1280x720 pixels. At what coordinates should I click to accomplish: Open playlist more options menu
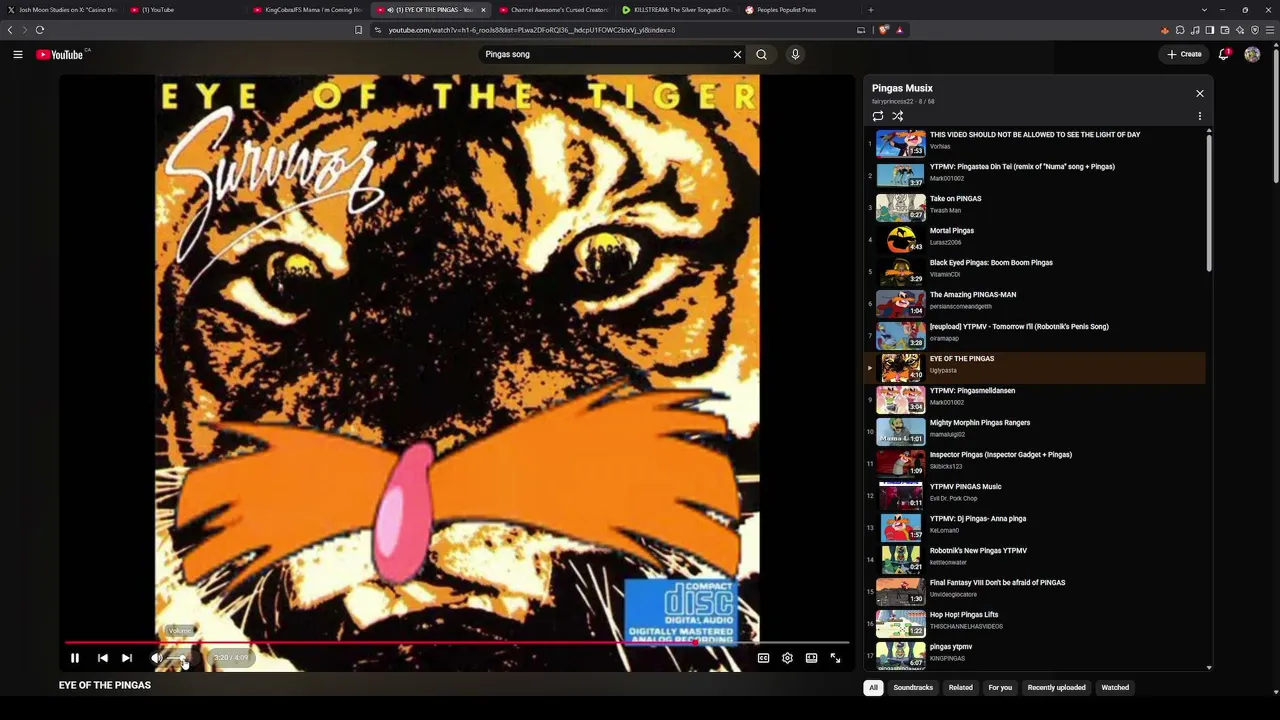tap(1200, 116)
